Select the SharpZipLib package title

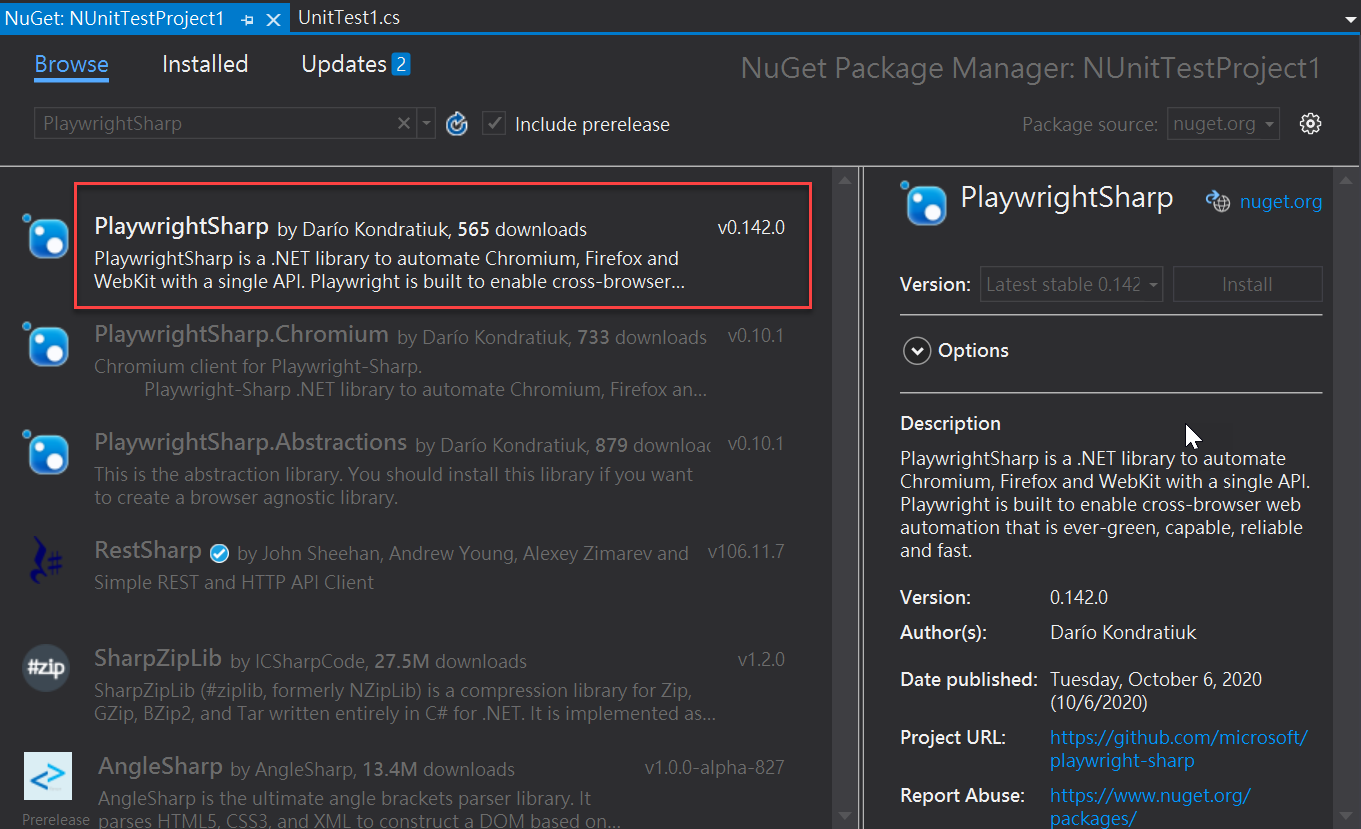158,658
